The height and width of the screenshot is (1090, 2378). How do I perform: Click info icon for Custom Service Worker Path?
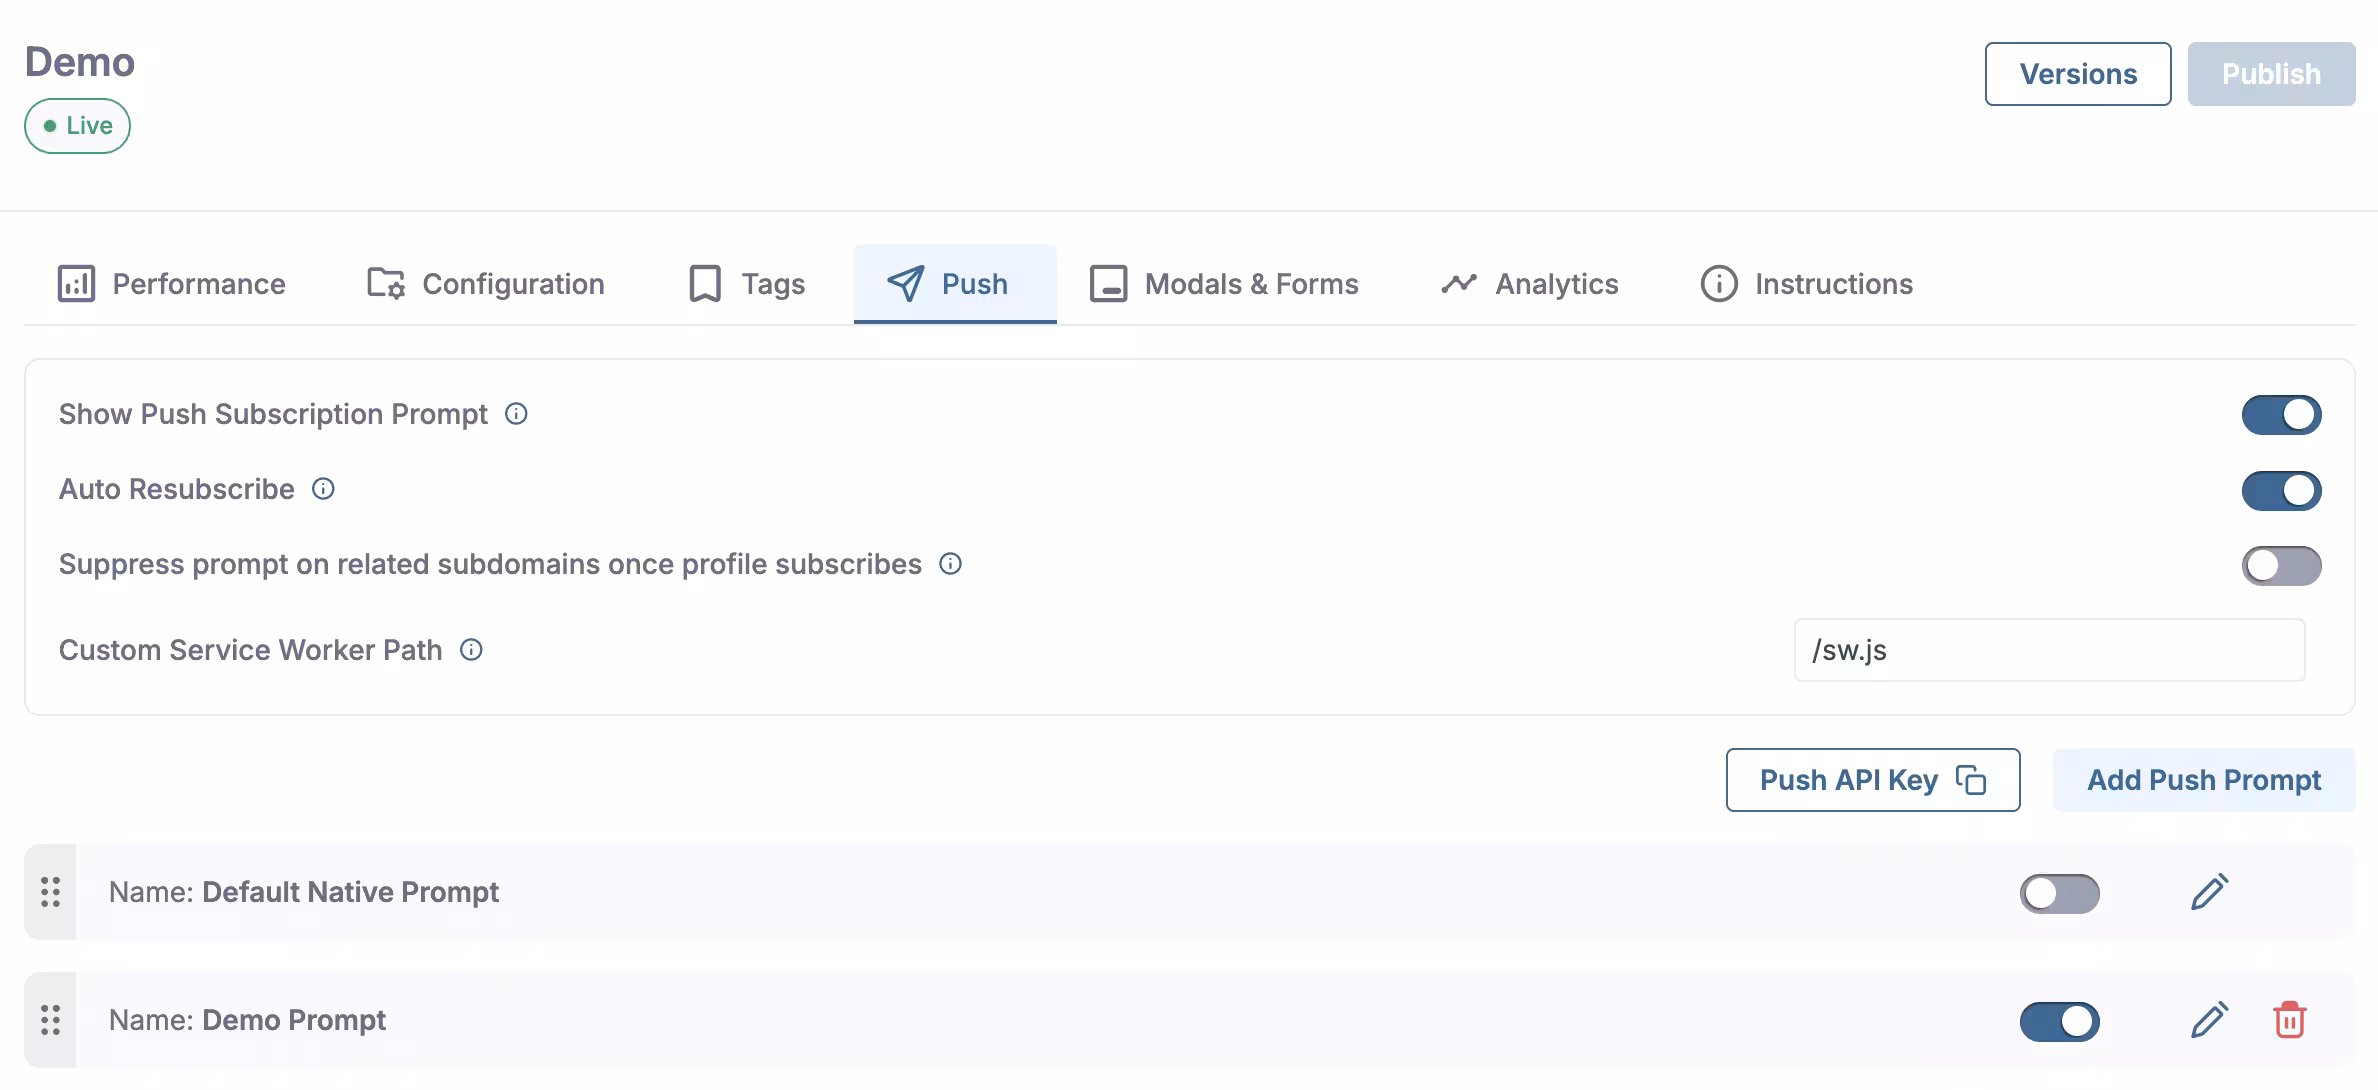click(x=471, y=650)
